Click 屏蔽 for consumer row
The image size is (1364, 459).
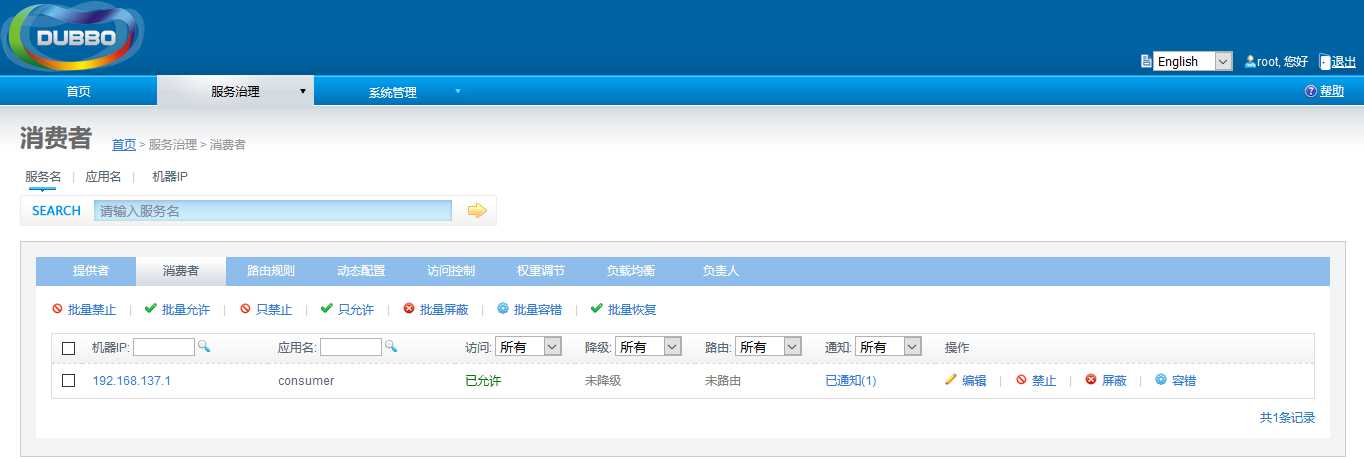[x=1106, y=381]
